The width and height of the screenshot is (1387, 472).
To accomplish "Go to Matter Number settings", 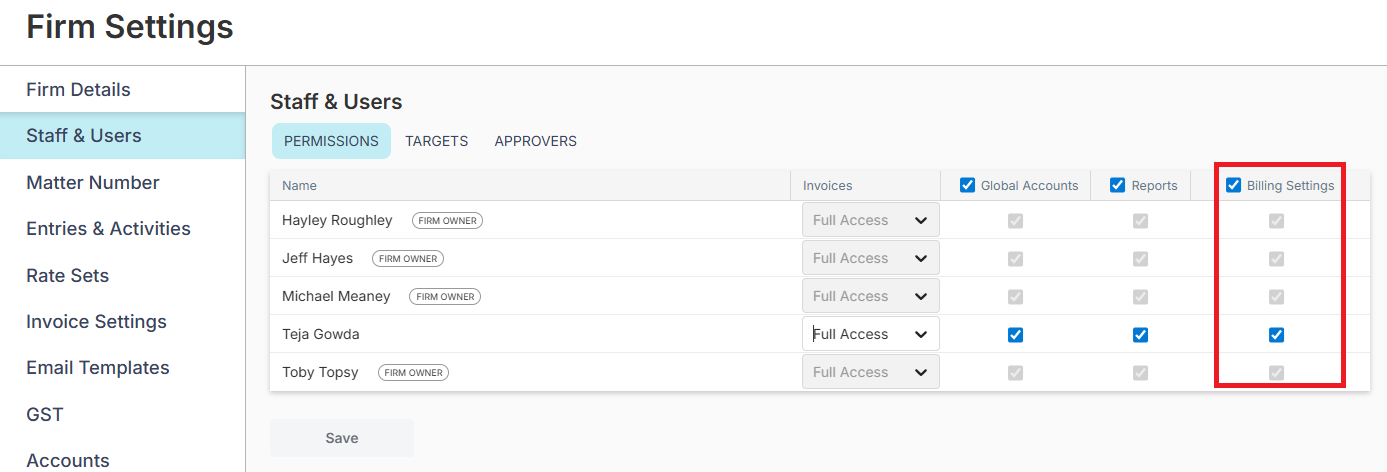I will pyautogui.click(x=93, y=183).
